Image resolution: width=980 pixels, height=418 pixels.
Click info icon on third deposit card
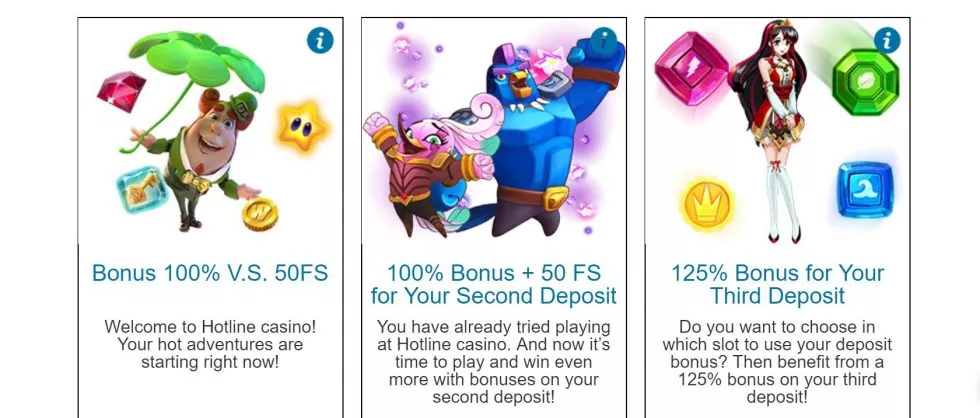(x=887, y=41)
